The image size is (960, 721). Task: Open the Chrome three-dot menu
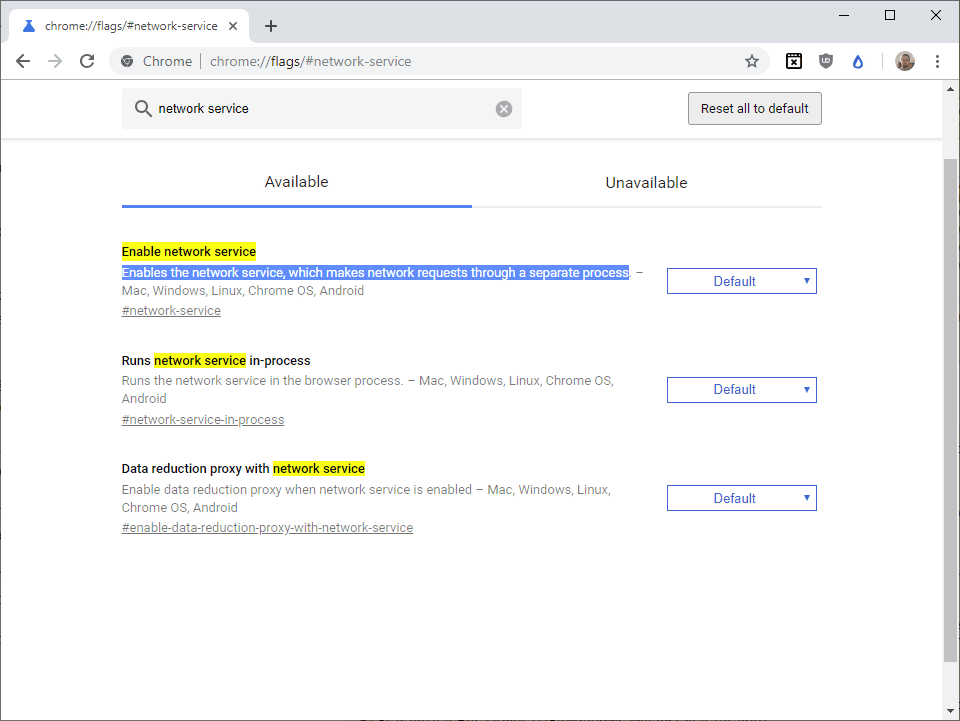(937, 61)
